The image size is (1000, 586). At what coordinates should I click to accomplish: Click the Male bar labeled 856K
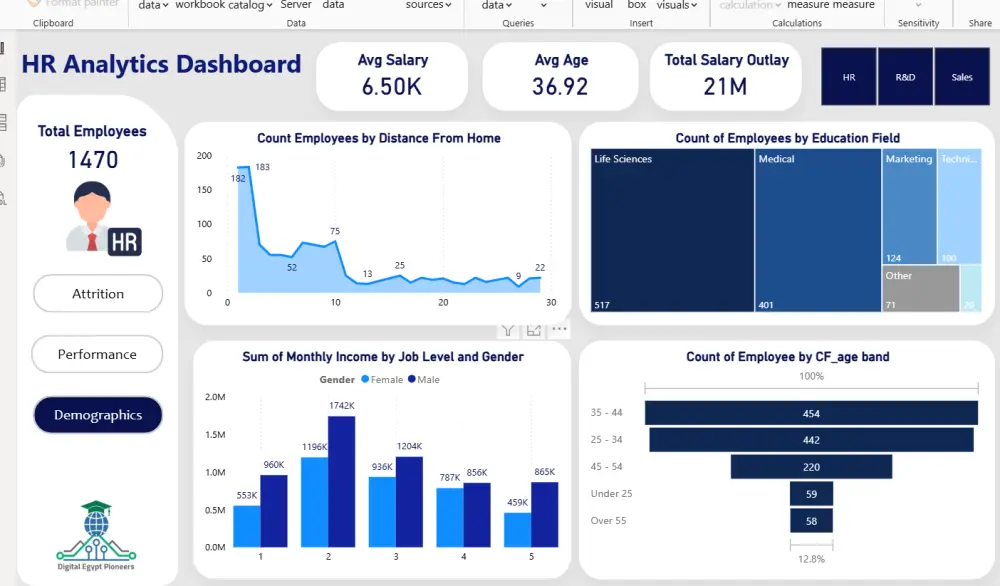(477, 515)
